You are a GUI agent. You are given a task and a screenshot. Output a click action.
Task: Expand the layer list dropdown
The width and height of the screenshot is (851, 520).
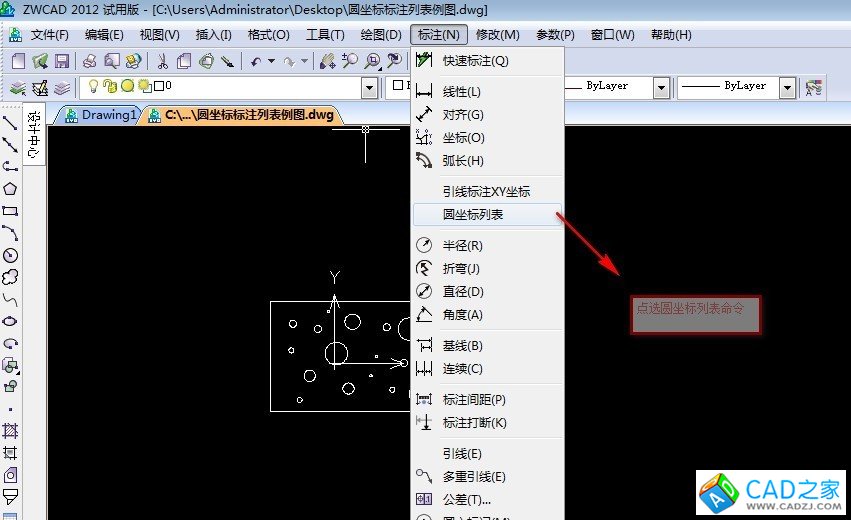[x=370, y=87]
